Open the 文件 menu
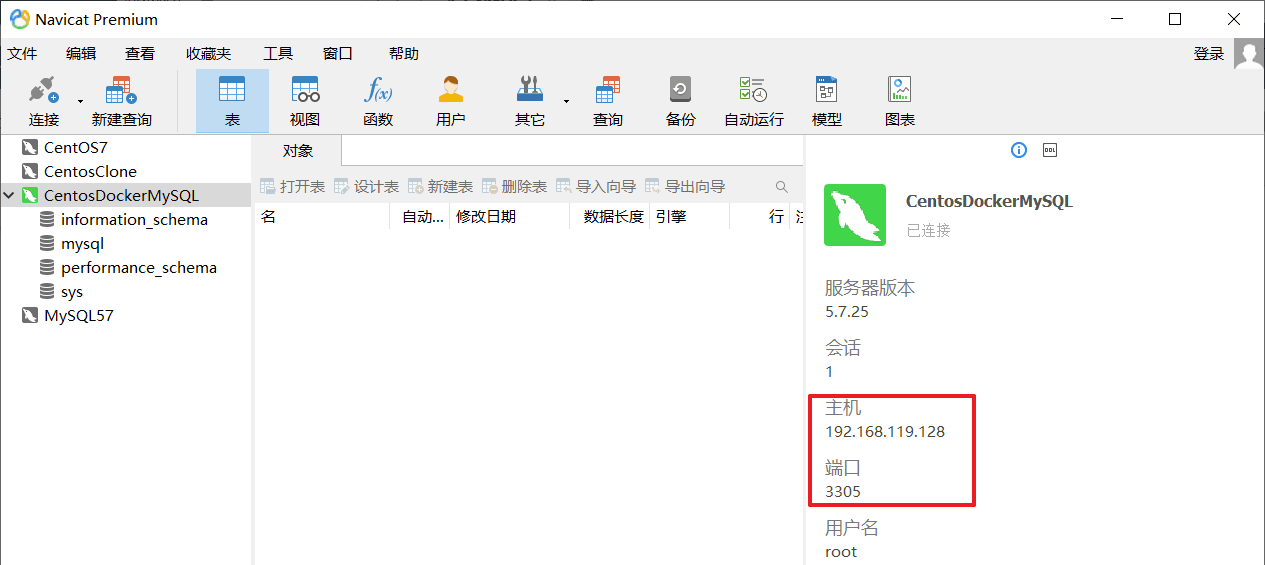Screen dimensions: 1265x565 (x=22, y=54)
